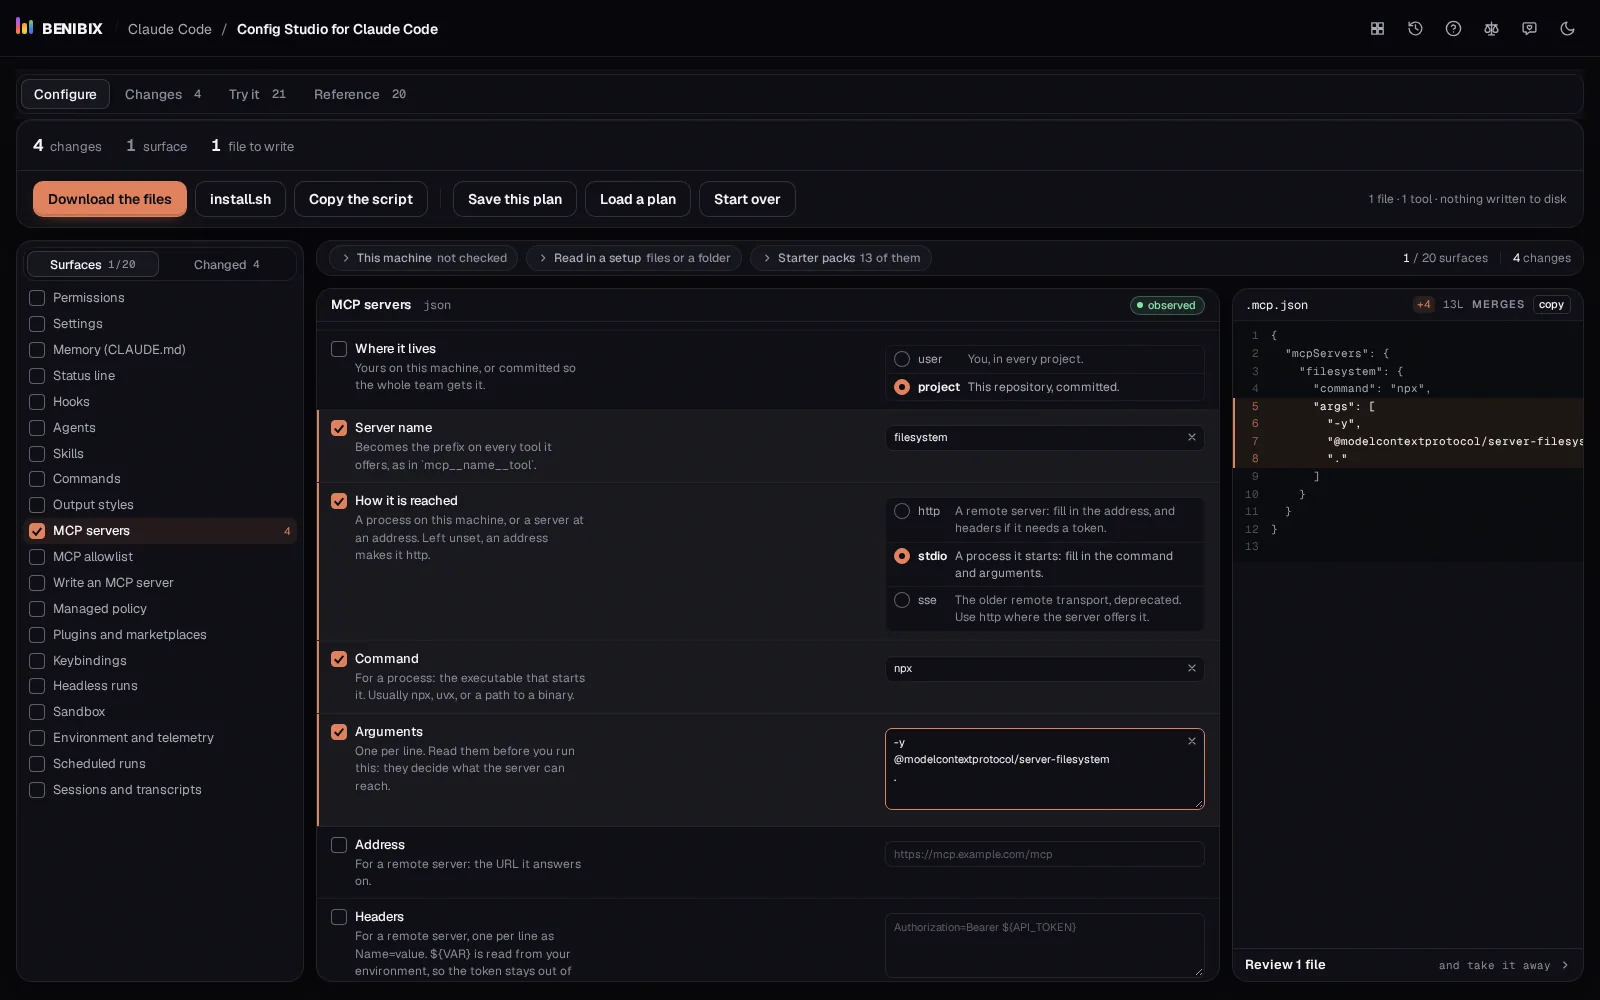Tick the Permissions surface checkbox
Image resolution: width=1600 pixels, height=1000 pixels.
(x=37, y=298)
